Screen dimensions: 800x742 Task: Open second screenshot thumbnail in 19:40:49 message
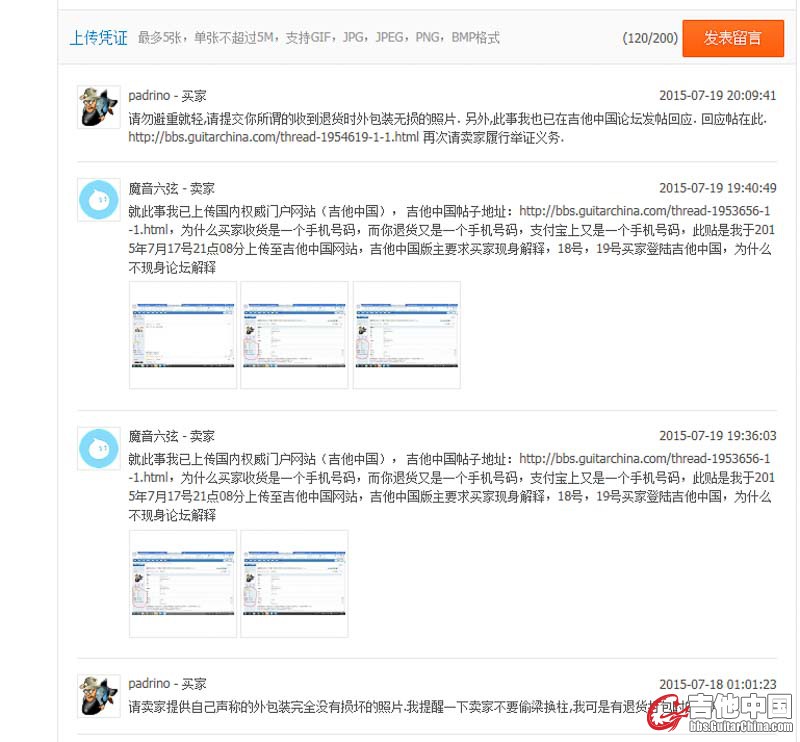pyautogui.click(x=295, y=334)
